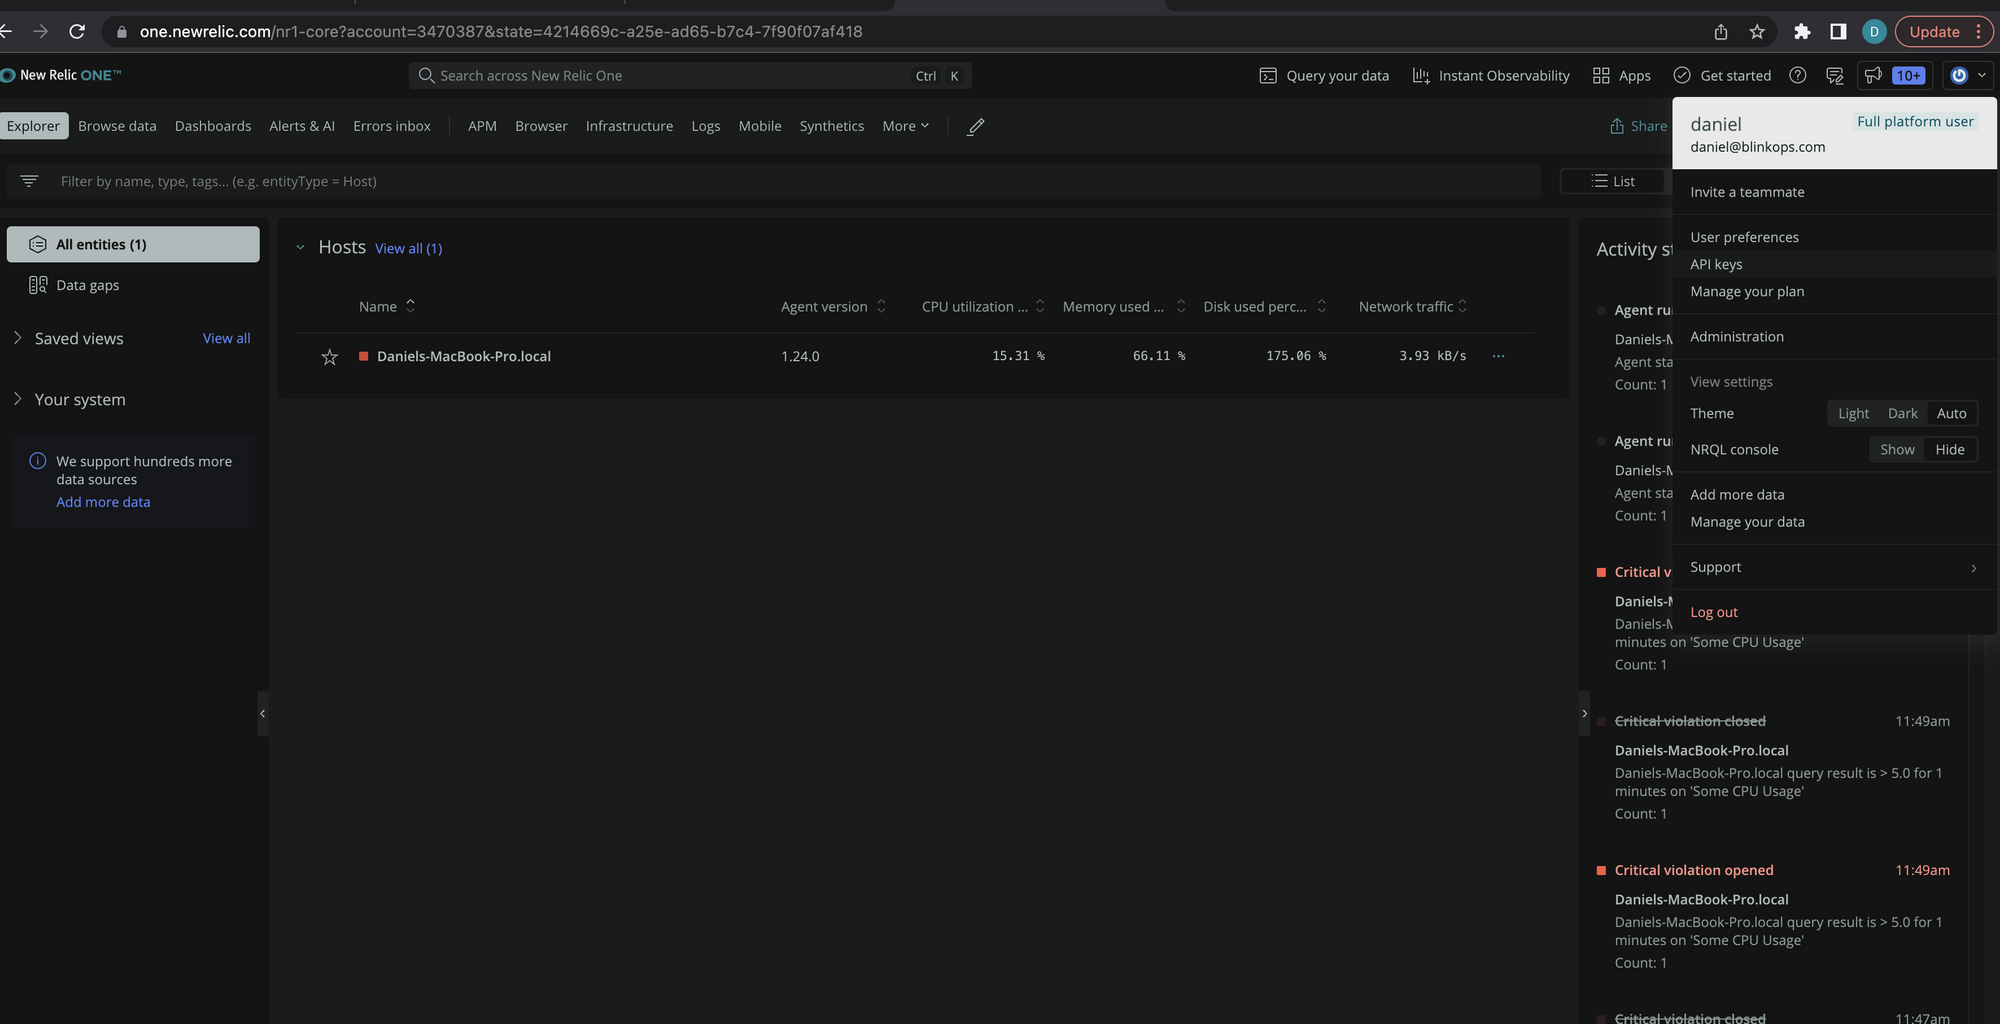Screen dimensions: 2000x1024
Task: Toggle the browser side panel icon
Action: [1838, 32]
